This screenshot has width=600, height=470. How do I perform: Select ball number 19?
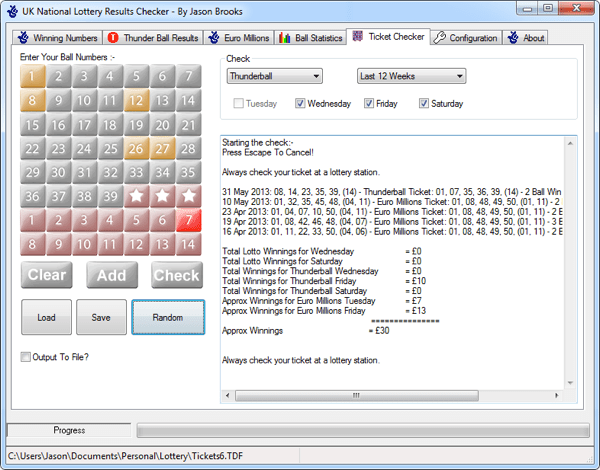coord(136,125)
